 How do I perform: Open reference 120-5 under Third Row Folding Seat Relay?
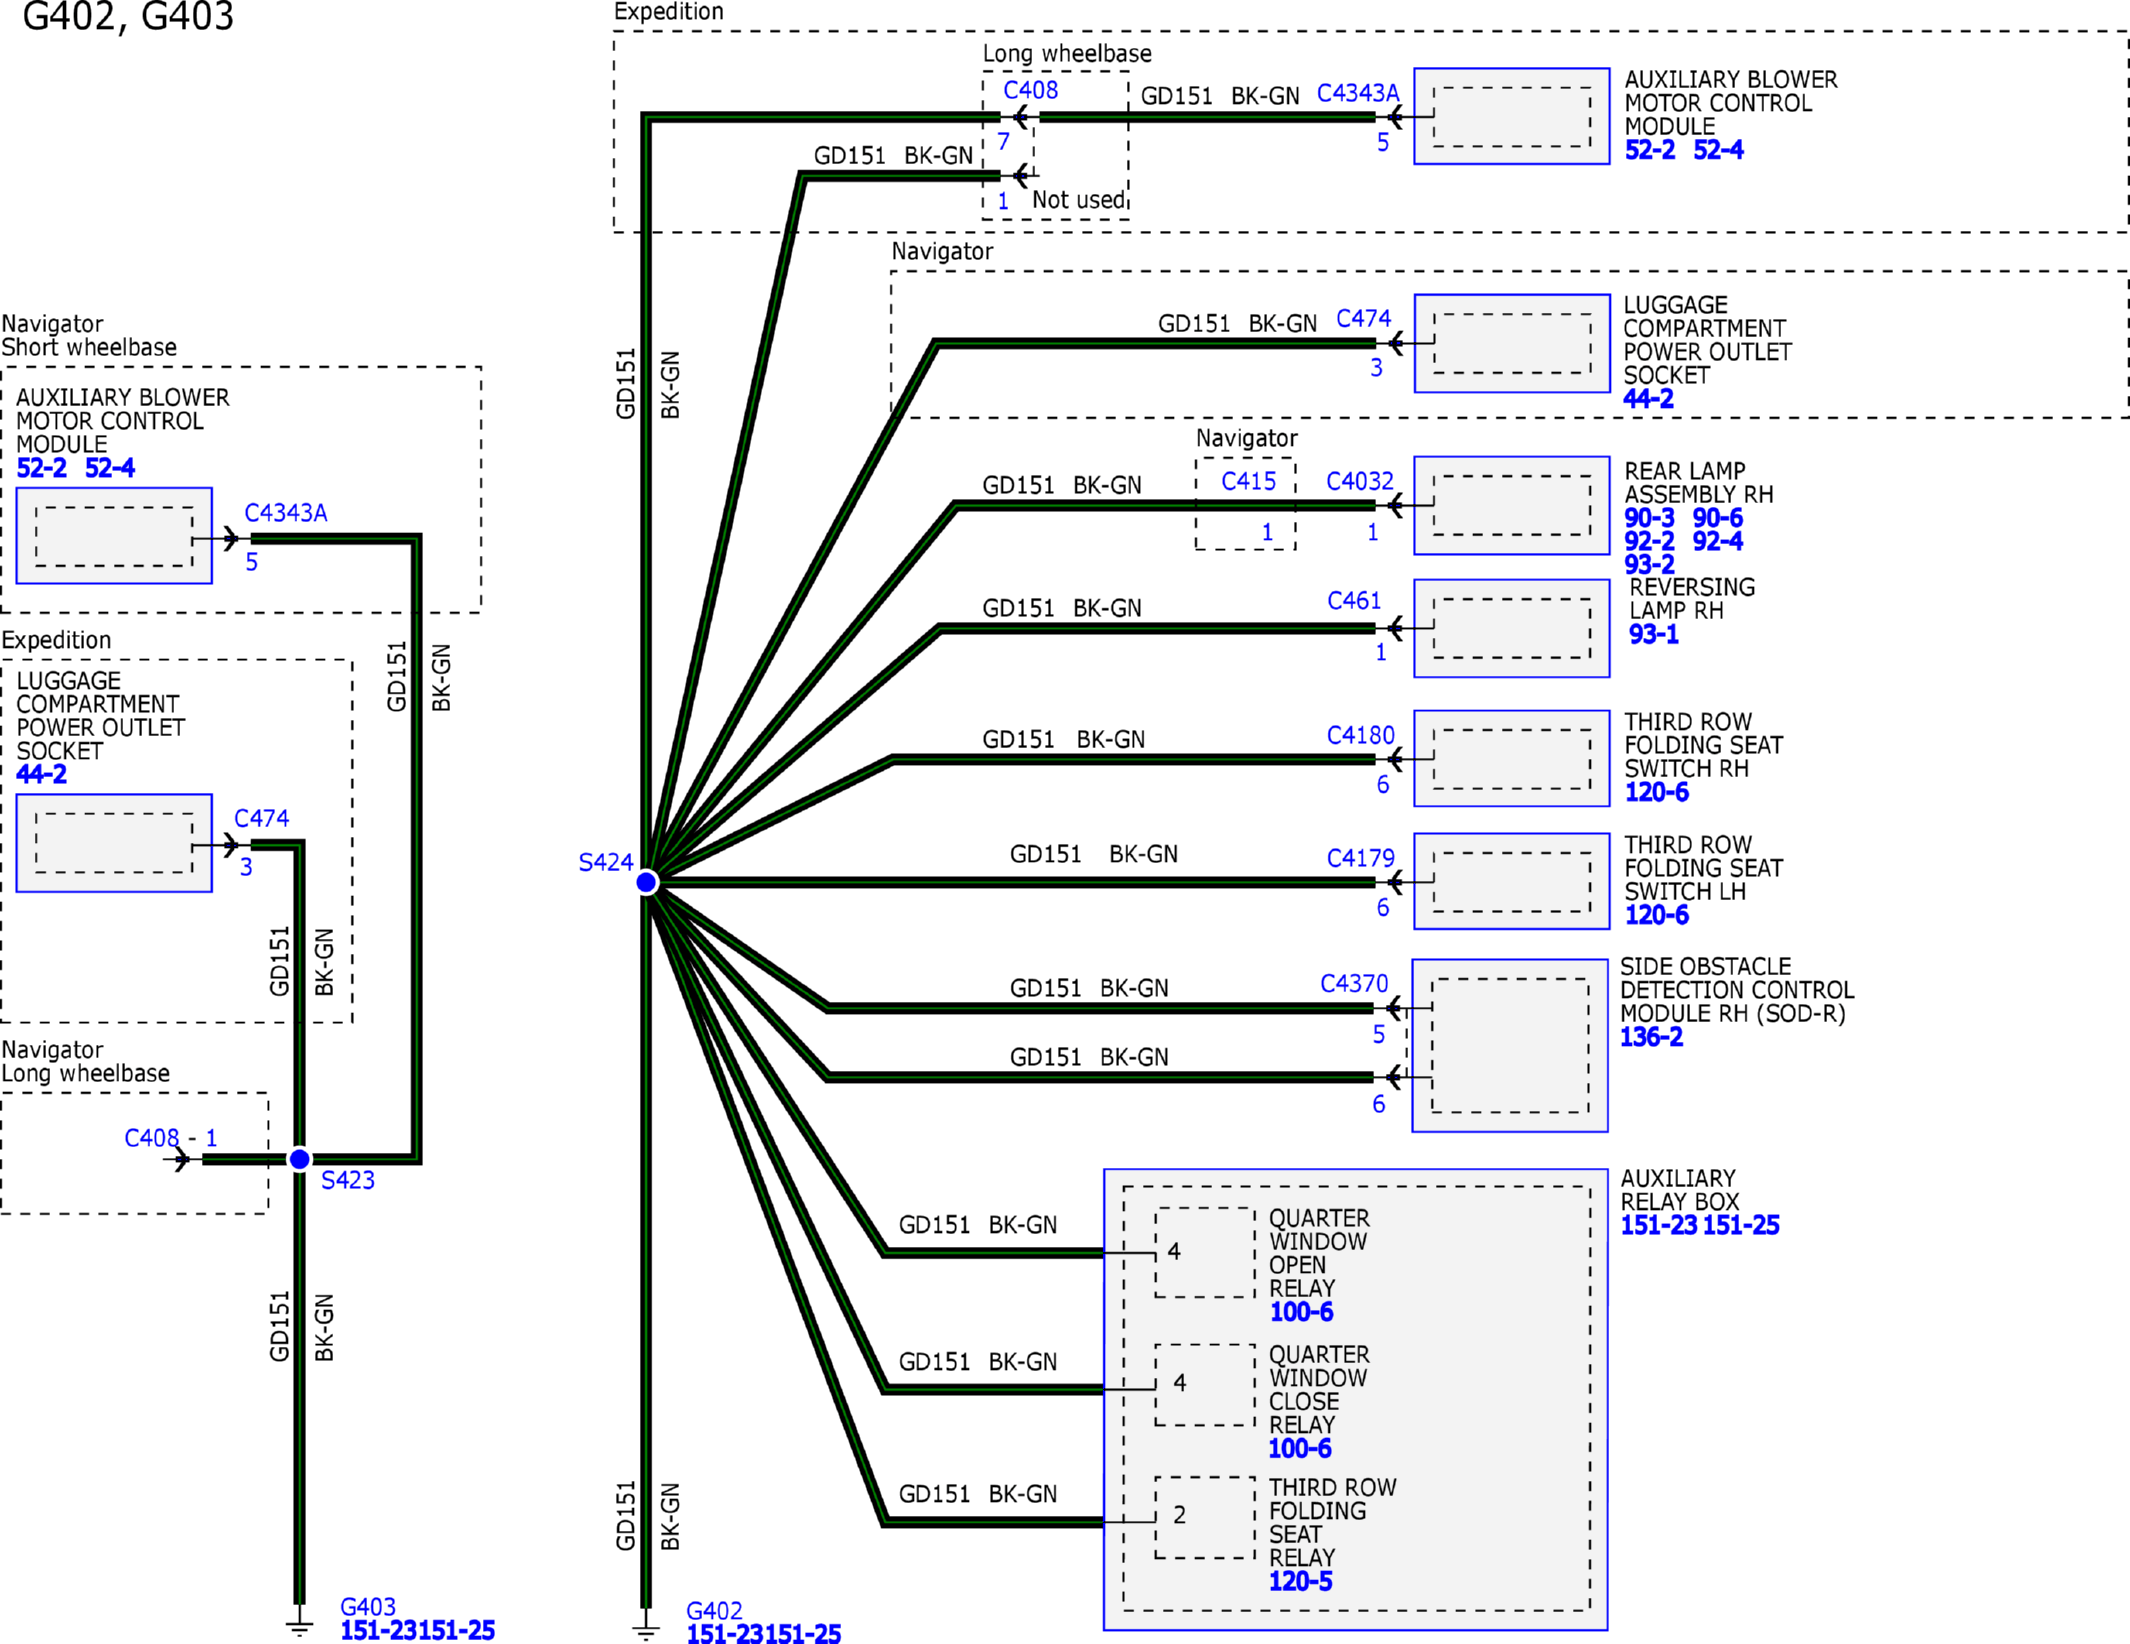click(1301, 1581)
